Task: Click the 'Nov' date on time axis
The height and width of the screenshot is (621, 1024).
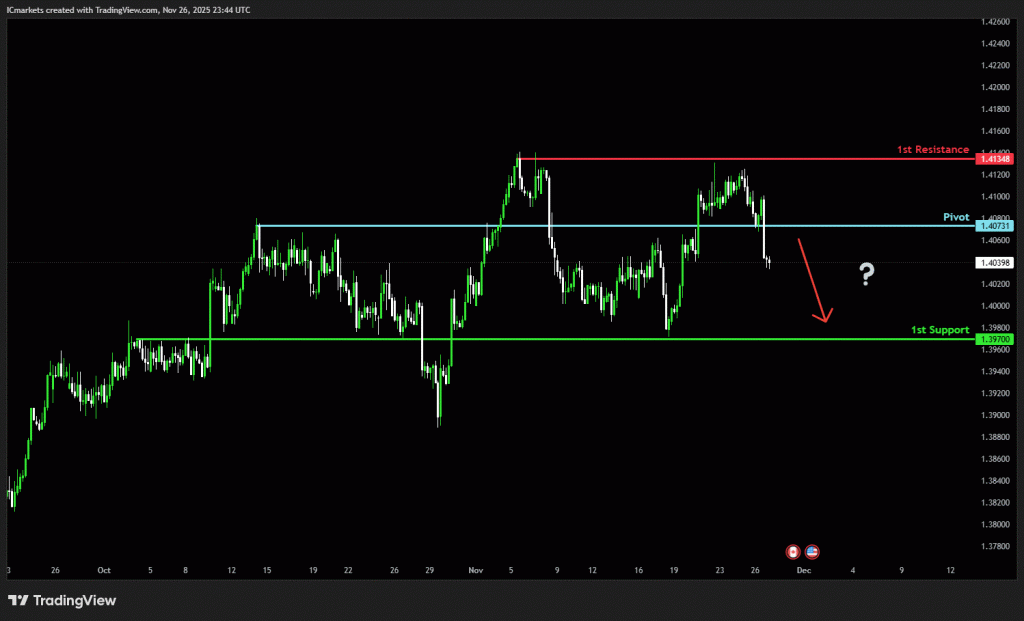Action: point(475,570)
